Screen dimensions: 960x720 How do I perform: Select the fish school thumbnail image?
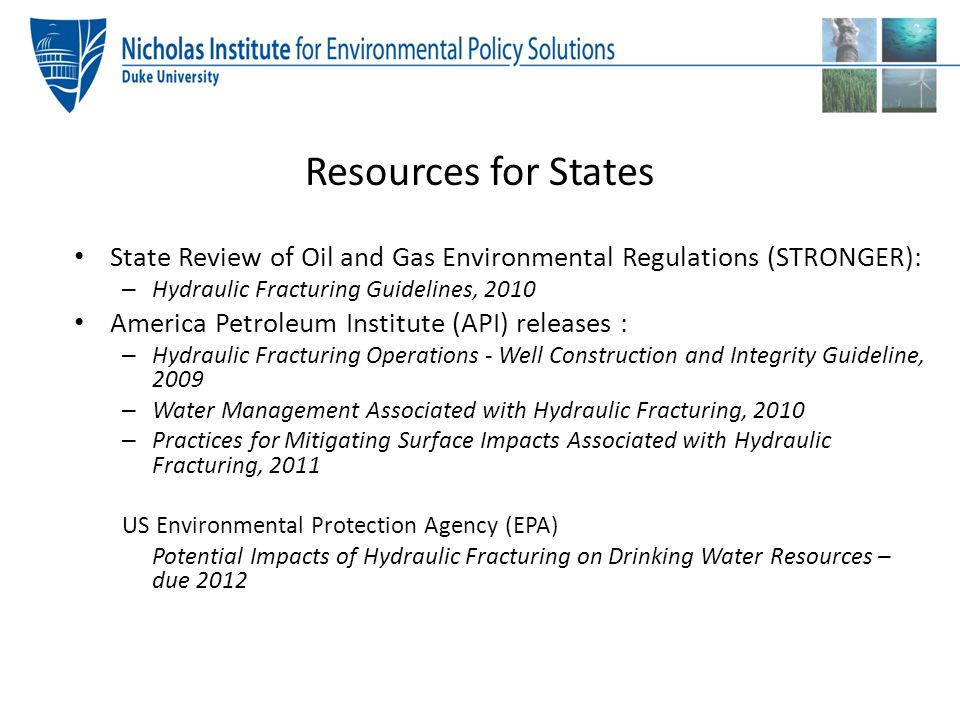[x=909, y=40]
